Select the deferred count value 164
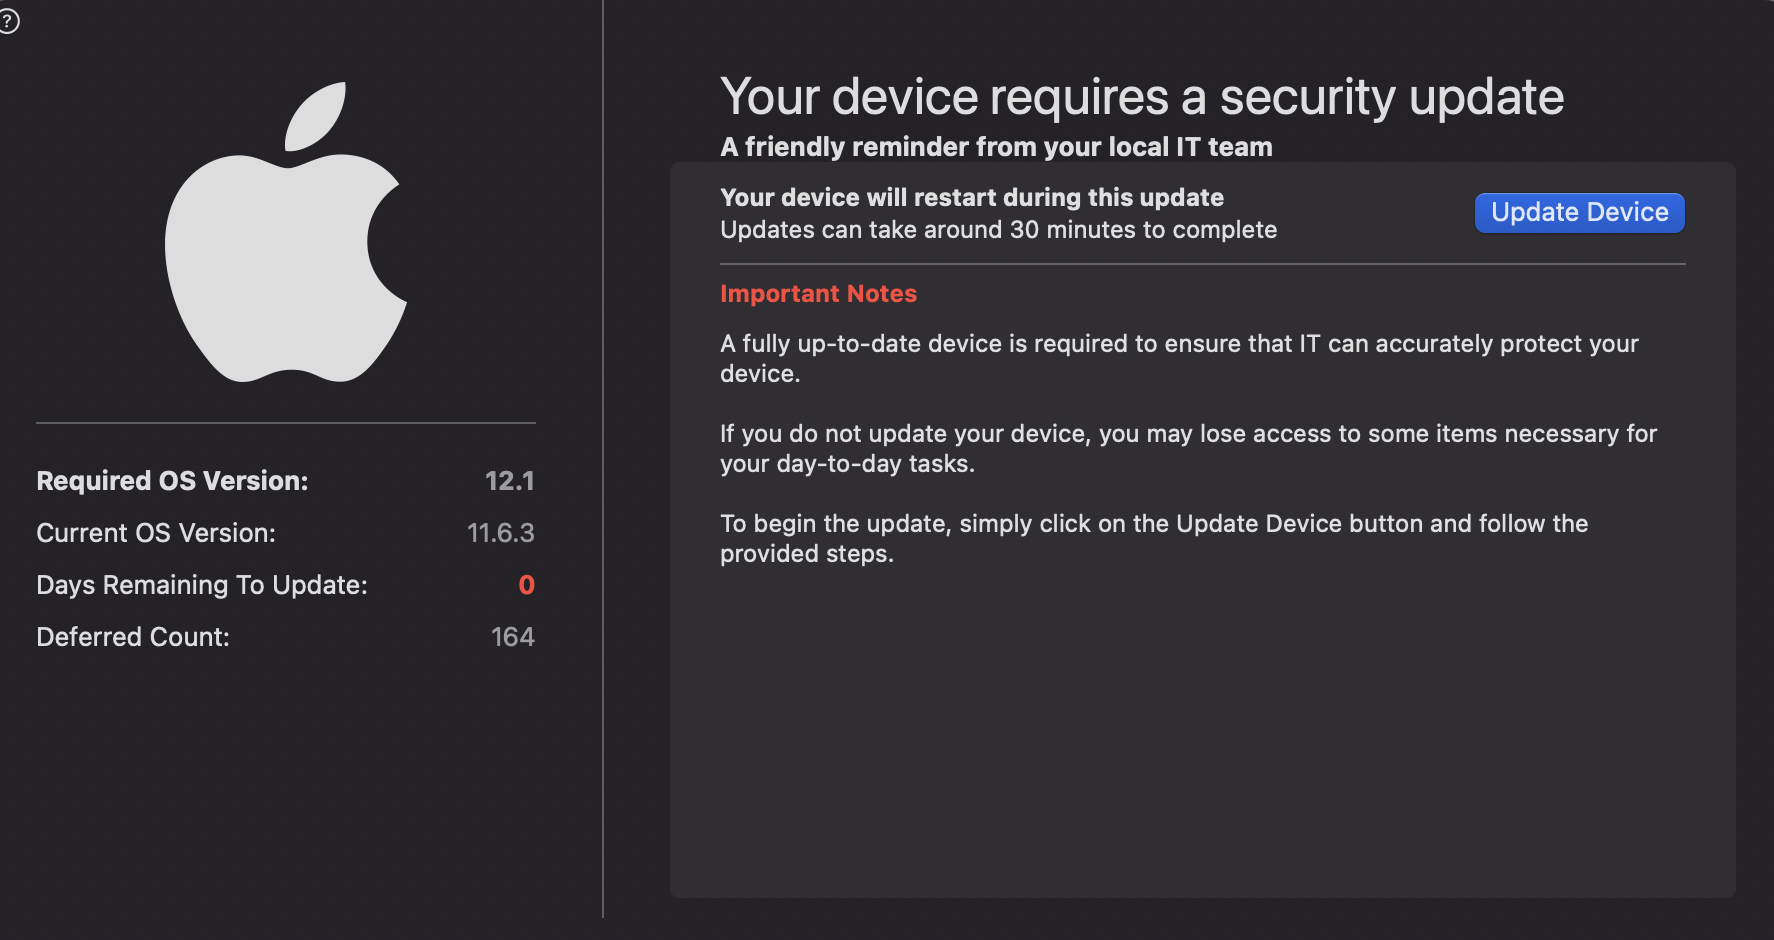 (x=512, y=637)
